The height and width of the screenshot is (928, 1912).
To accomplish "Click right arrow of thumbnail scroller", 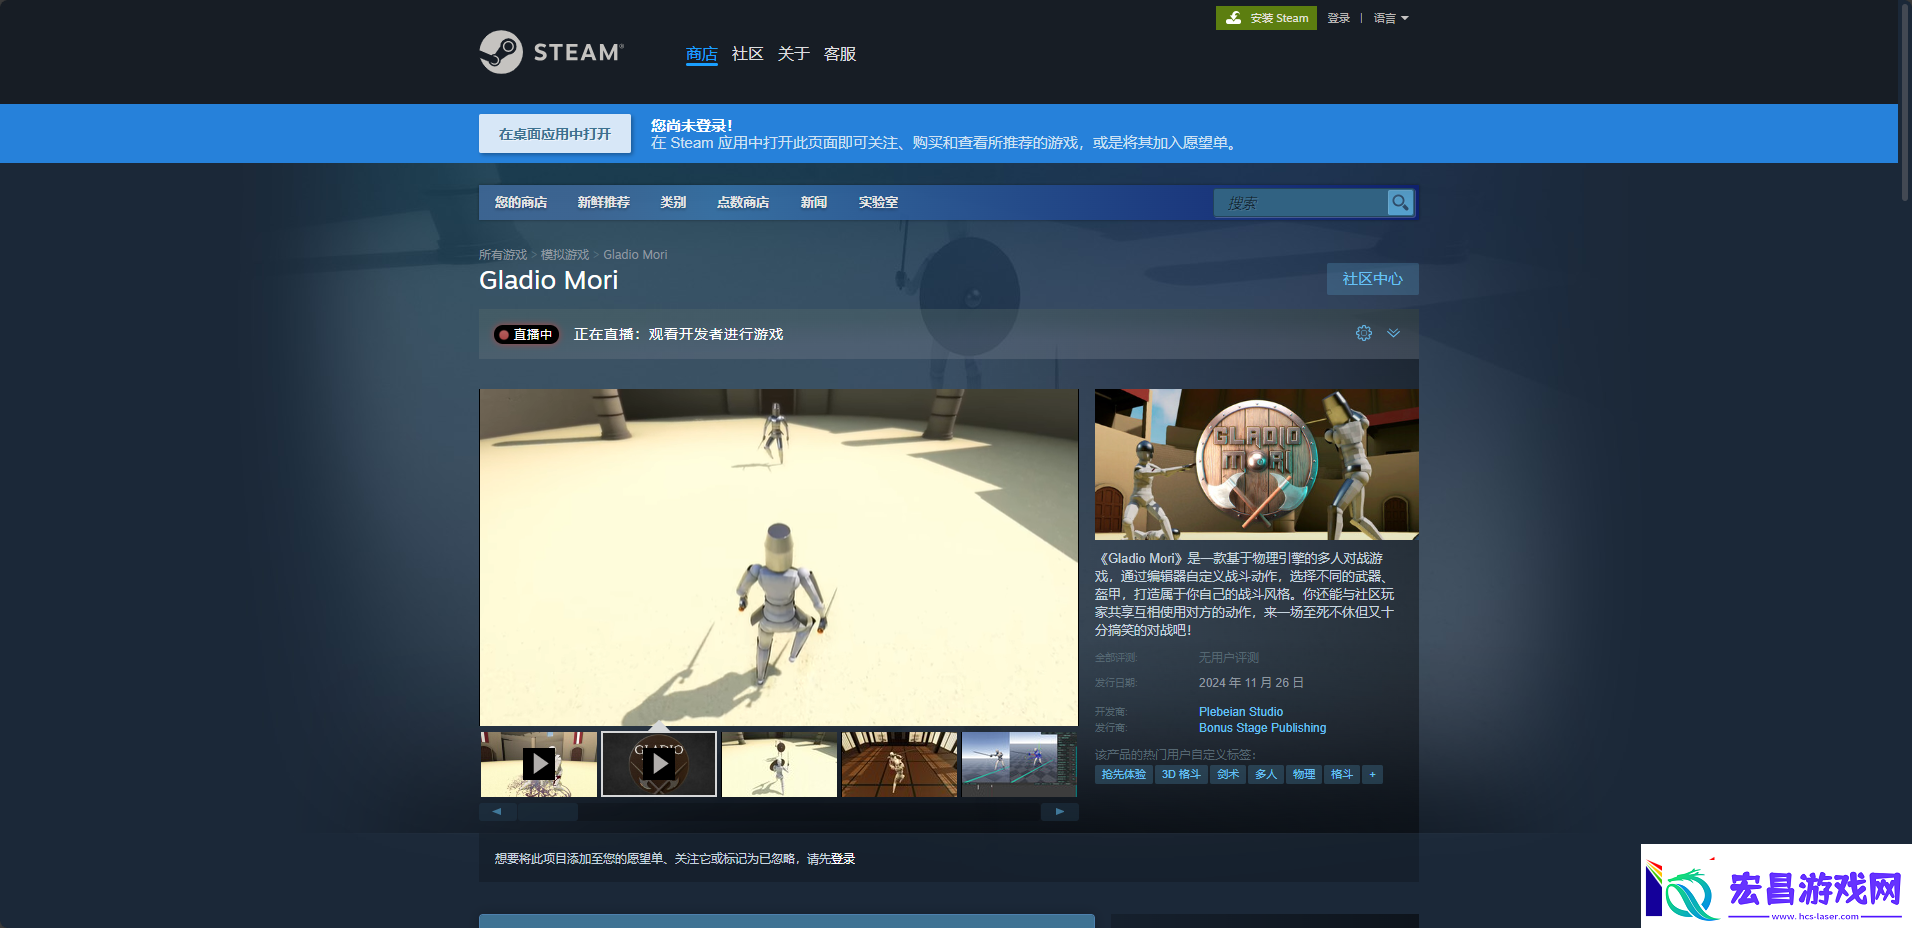I will coord(1060,812).
